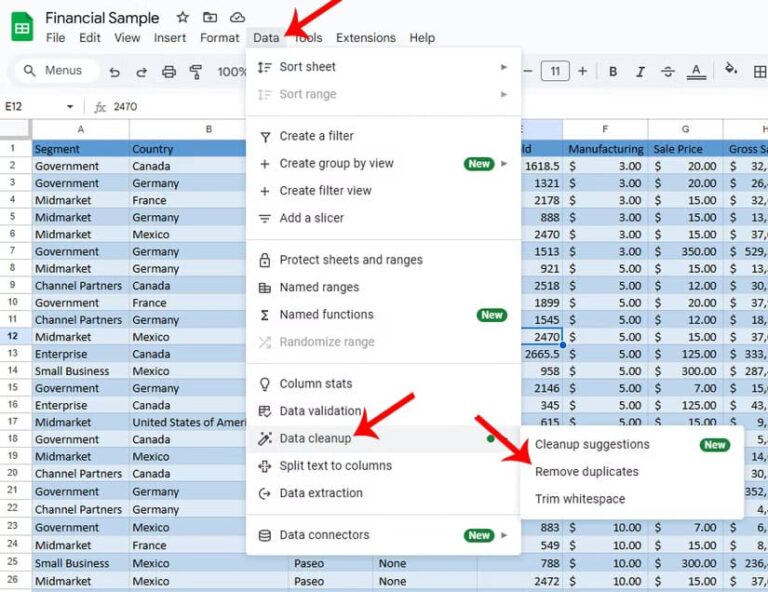Click the redo arrow in toolbar
Viewport: 768px width, 592px height.
[142, 72]
